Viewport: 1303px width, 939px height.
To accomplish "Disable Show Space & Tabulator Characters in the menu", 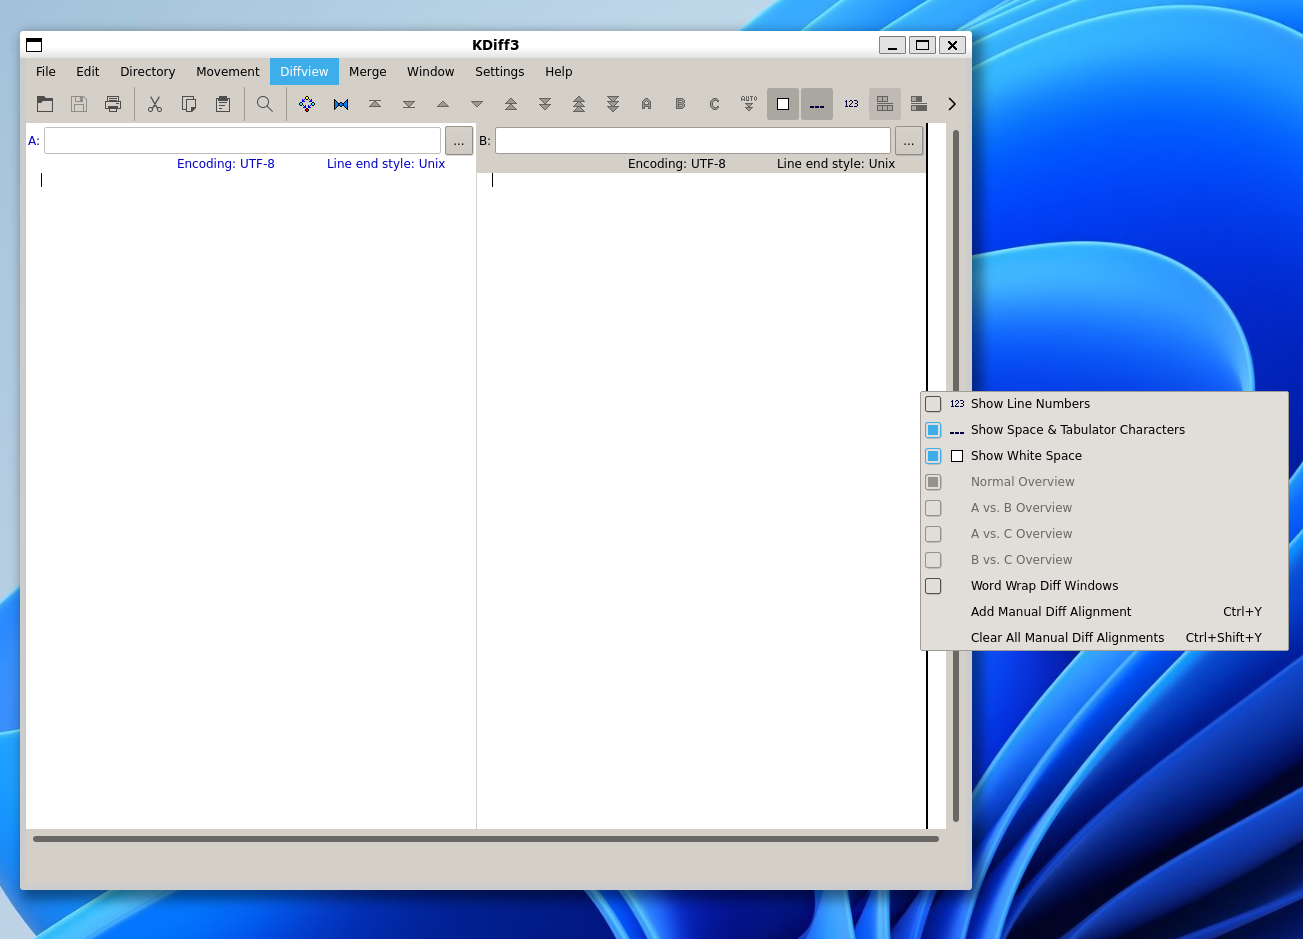I will coord(1077,429).
